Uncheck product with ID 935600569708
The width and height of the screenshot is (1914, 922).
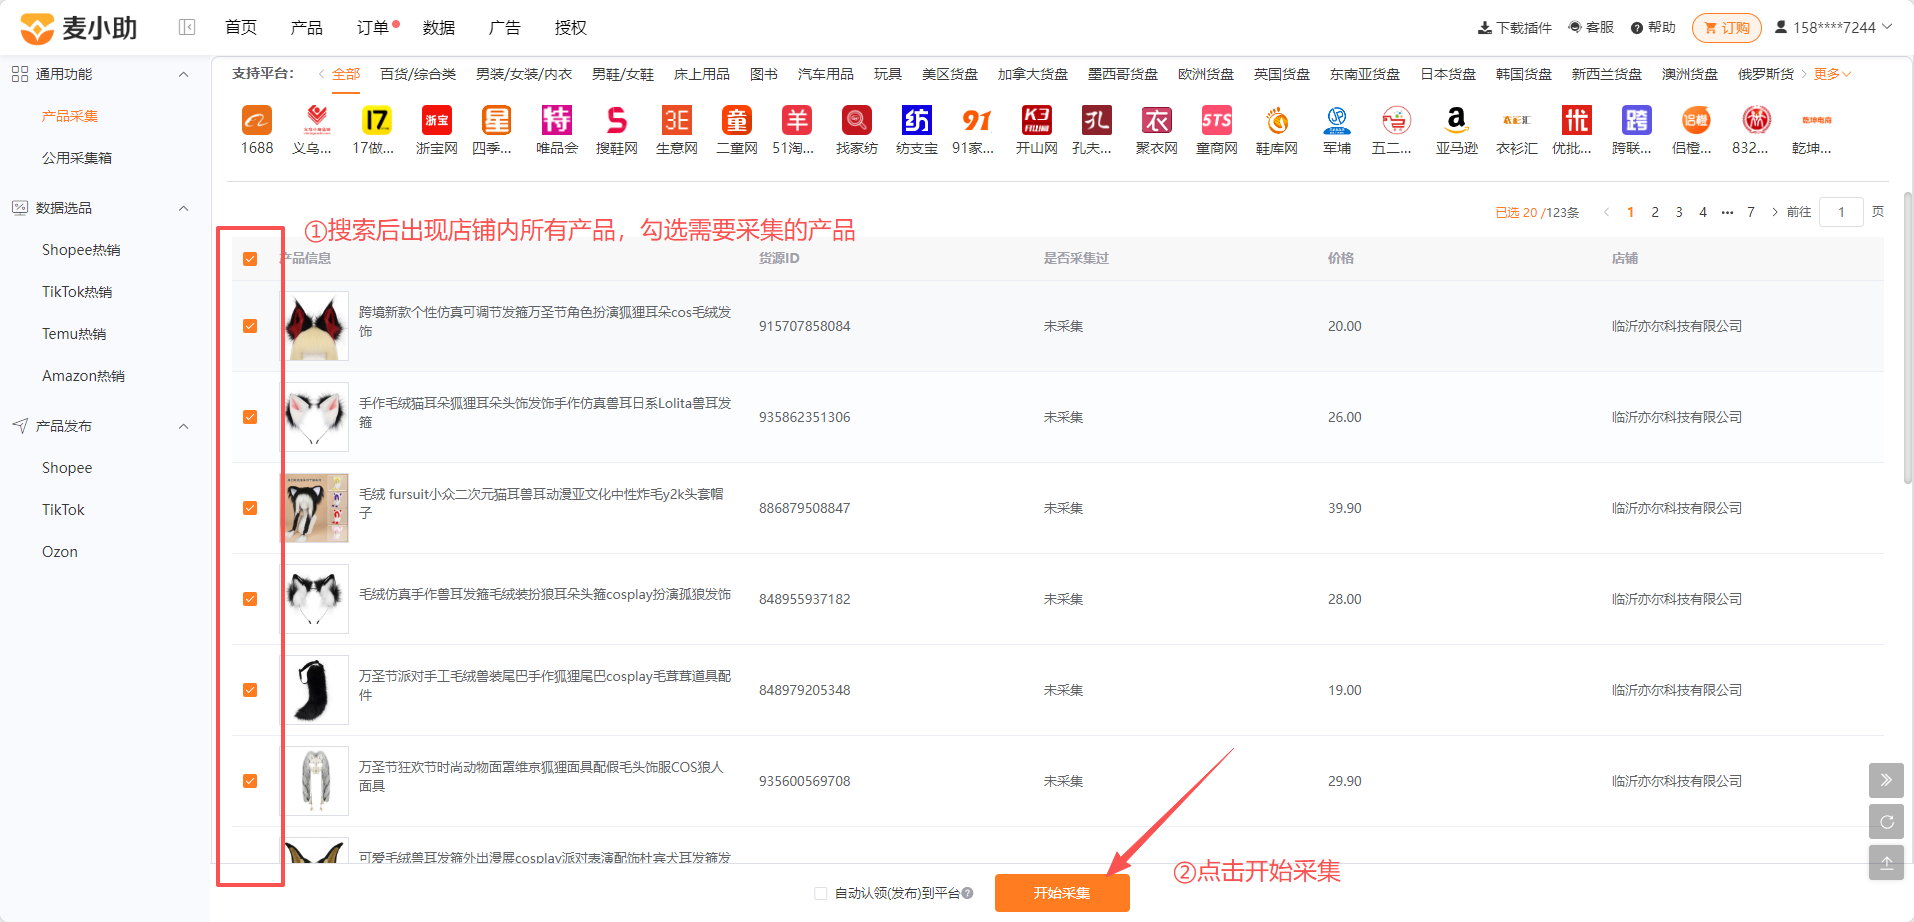[250, 781]
